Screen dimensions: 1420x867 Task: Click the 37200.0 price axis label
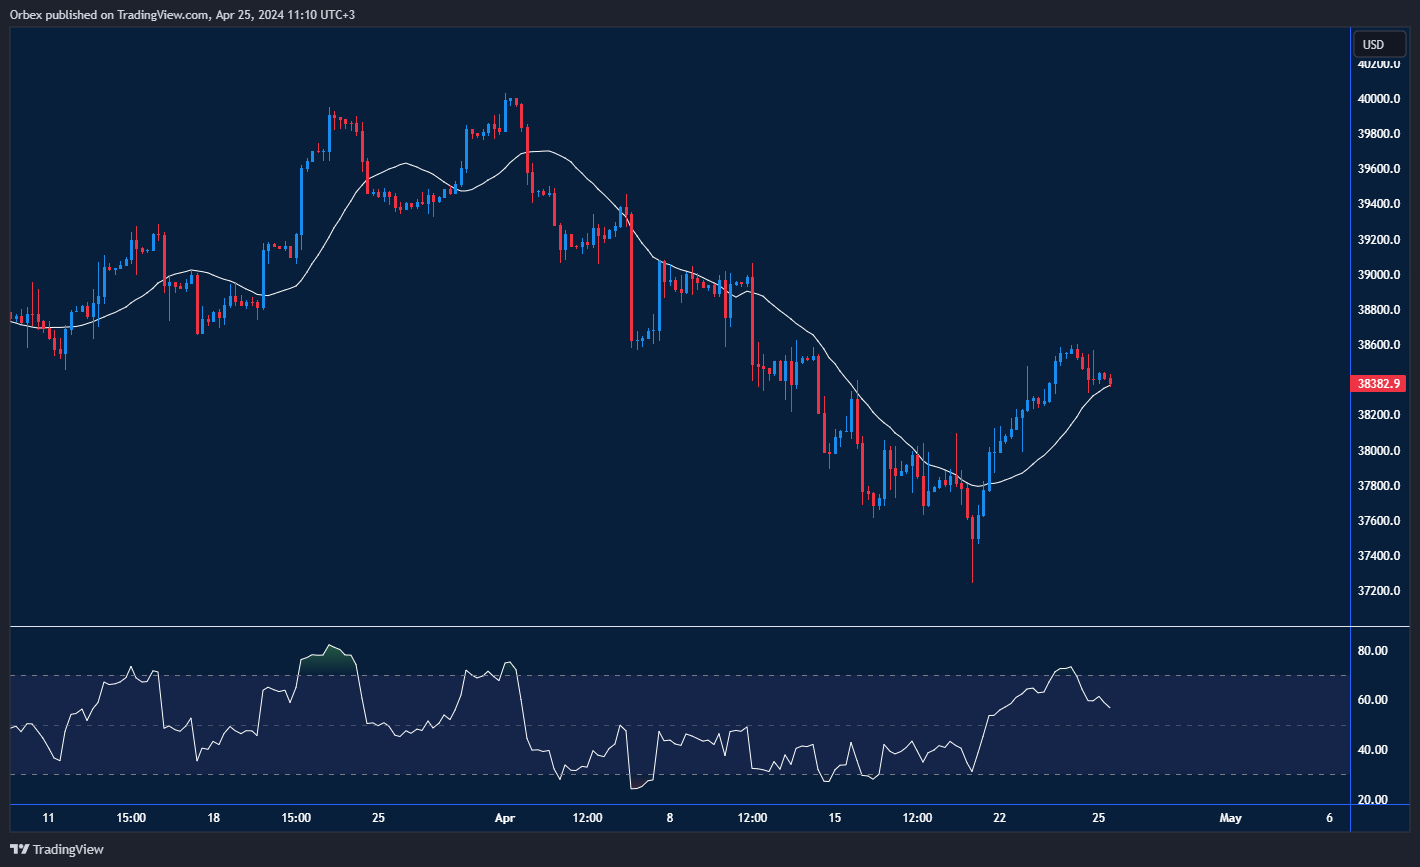click(1377, 591)
